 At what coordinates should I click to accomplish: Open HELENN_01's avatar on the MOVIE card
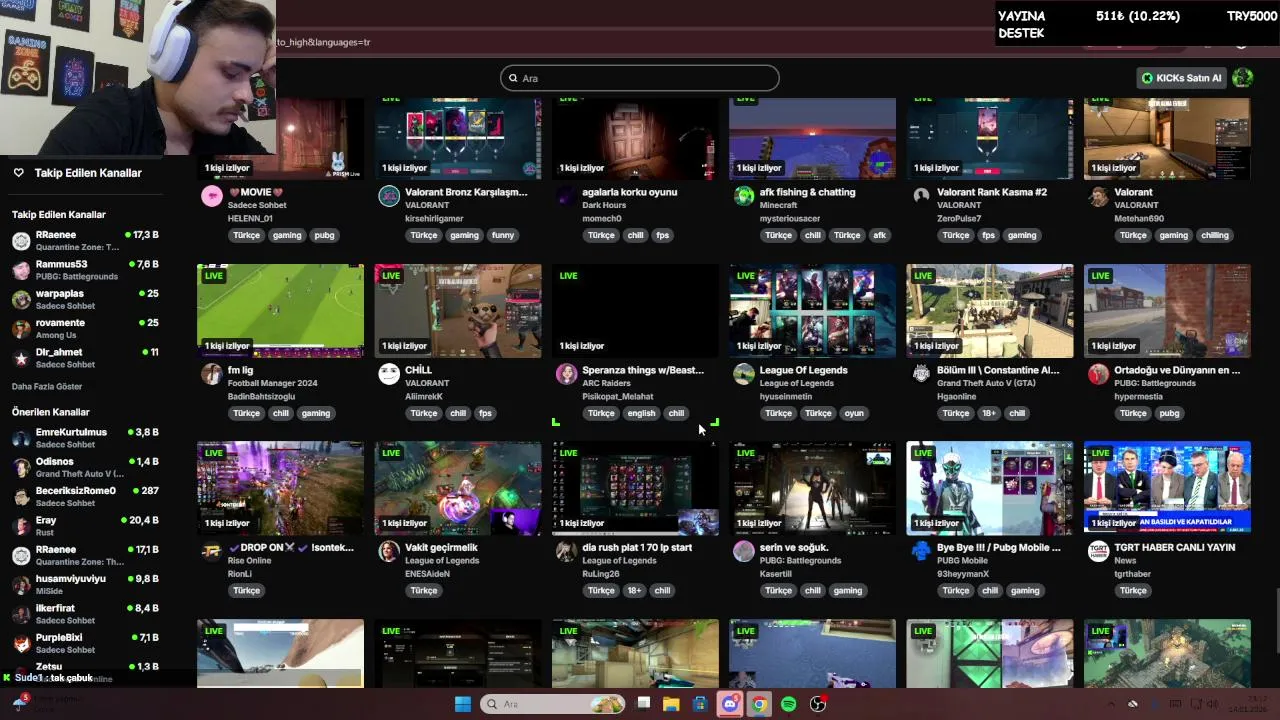(x=212, y=196)
